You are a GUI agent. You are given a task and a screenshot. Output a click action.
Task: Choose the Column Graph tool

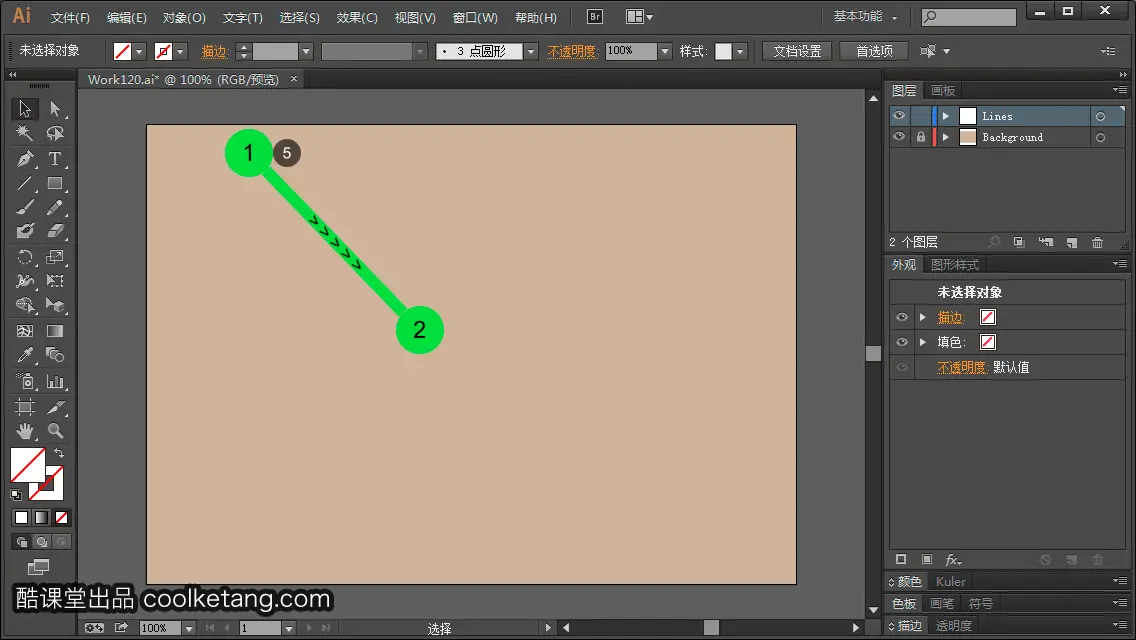point(55,381)
